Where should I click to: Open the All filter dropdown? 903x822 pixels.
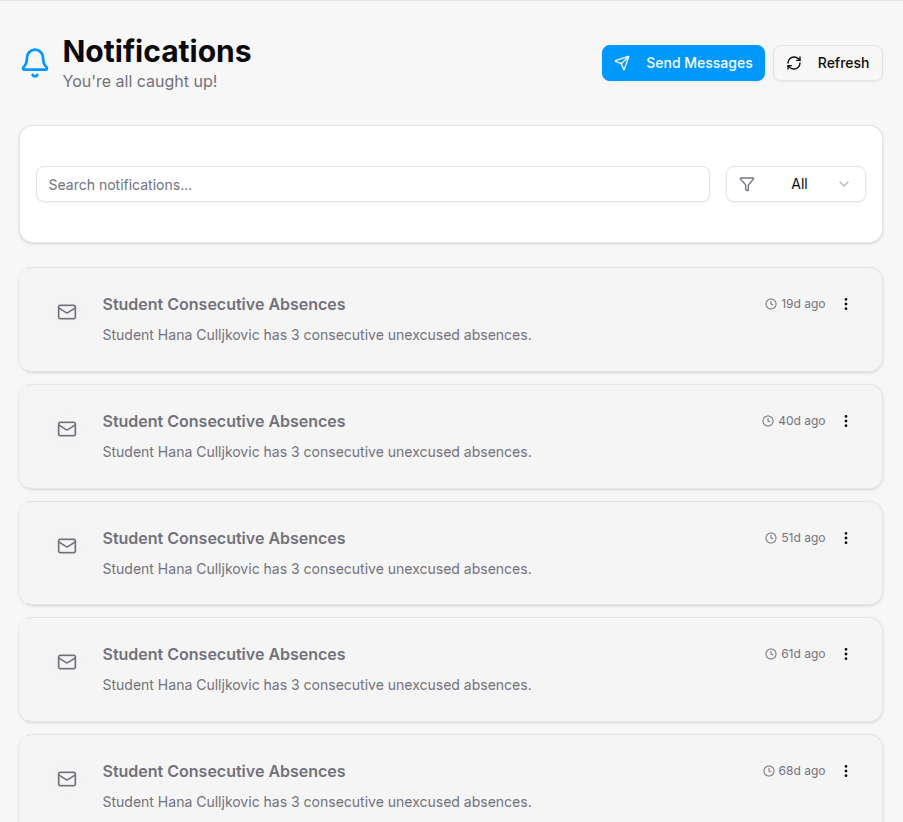click(x=796, y=184)
